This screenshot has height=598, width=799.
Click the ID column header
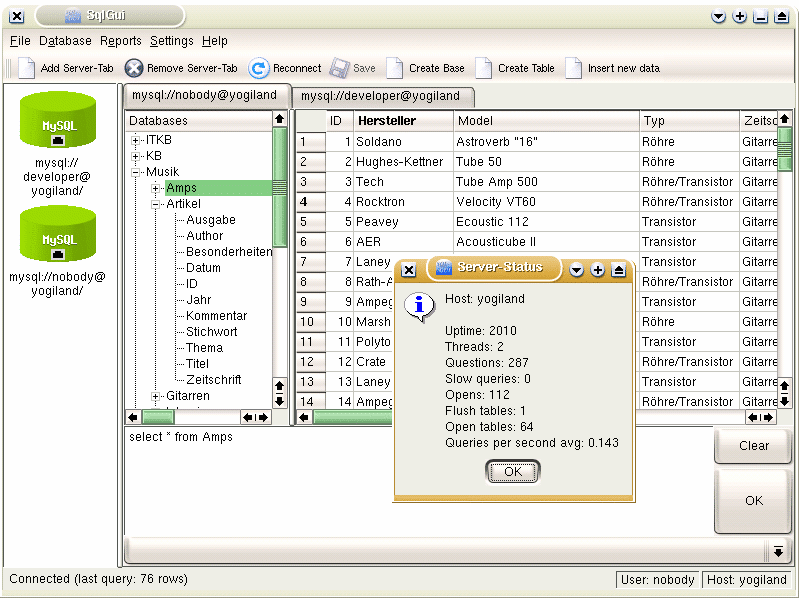[339, 121]
